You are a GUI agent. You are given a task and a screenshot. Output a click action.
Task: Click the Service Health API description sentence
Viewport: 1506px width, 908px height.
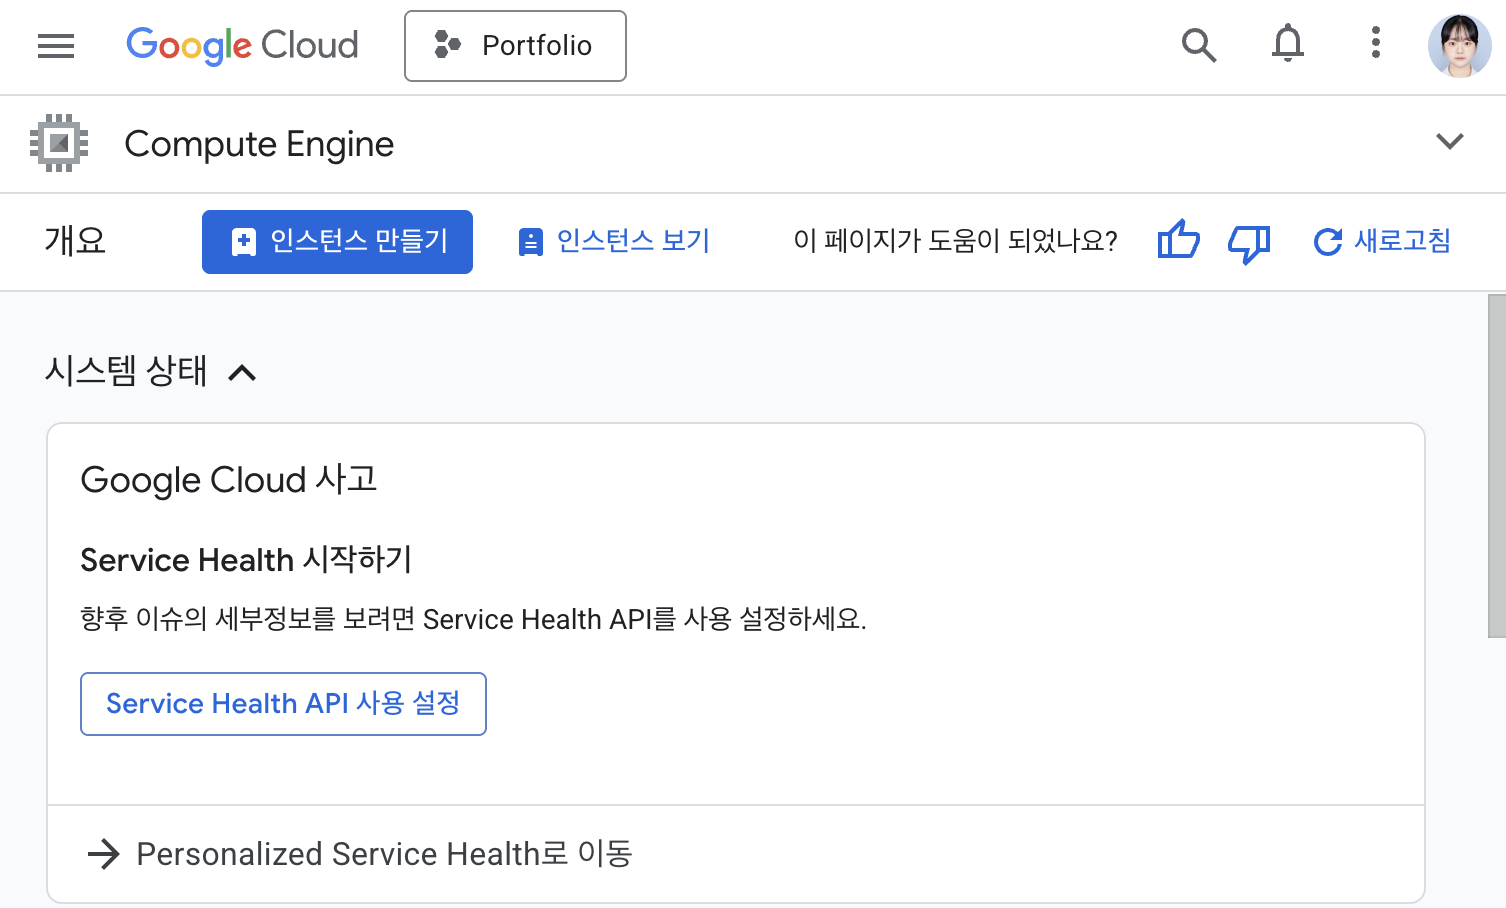coord(473,619)
